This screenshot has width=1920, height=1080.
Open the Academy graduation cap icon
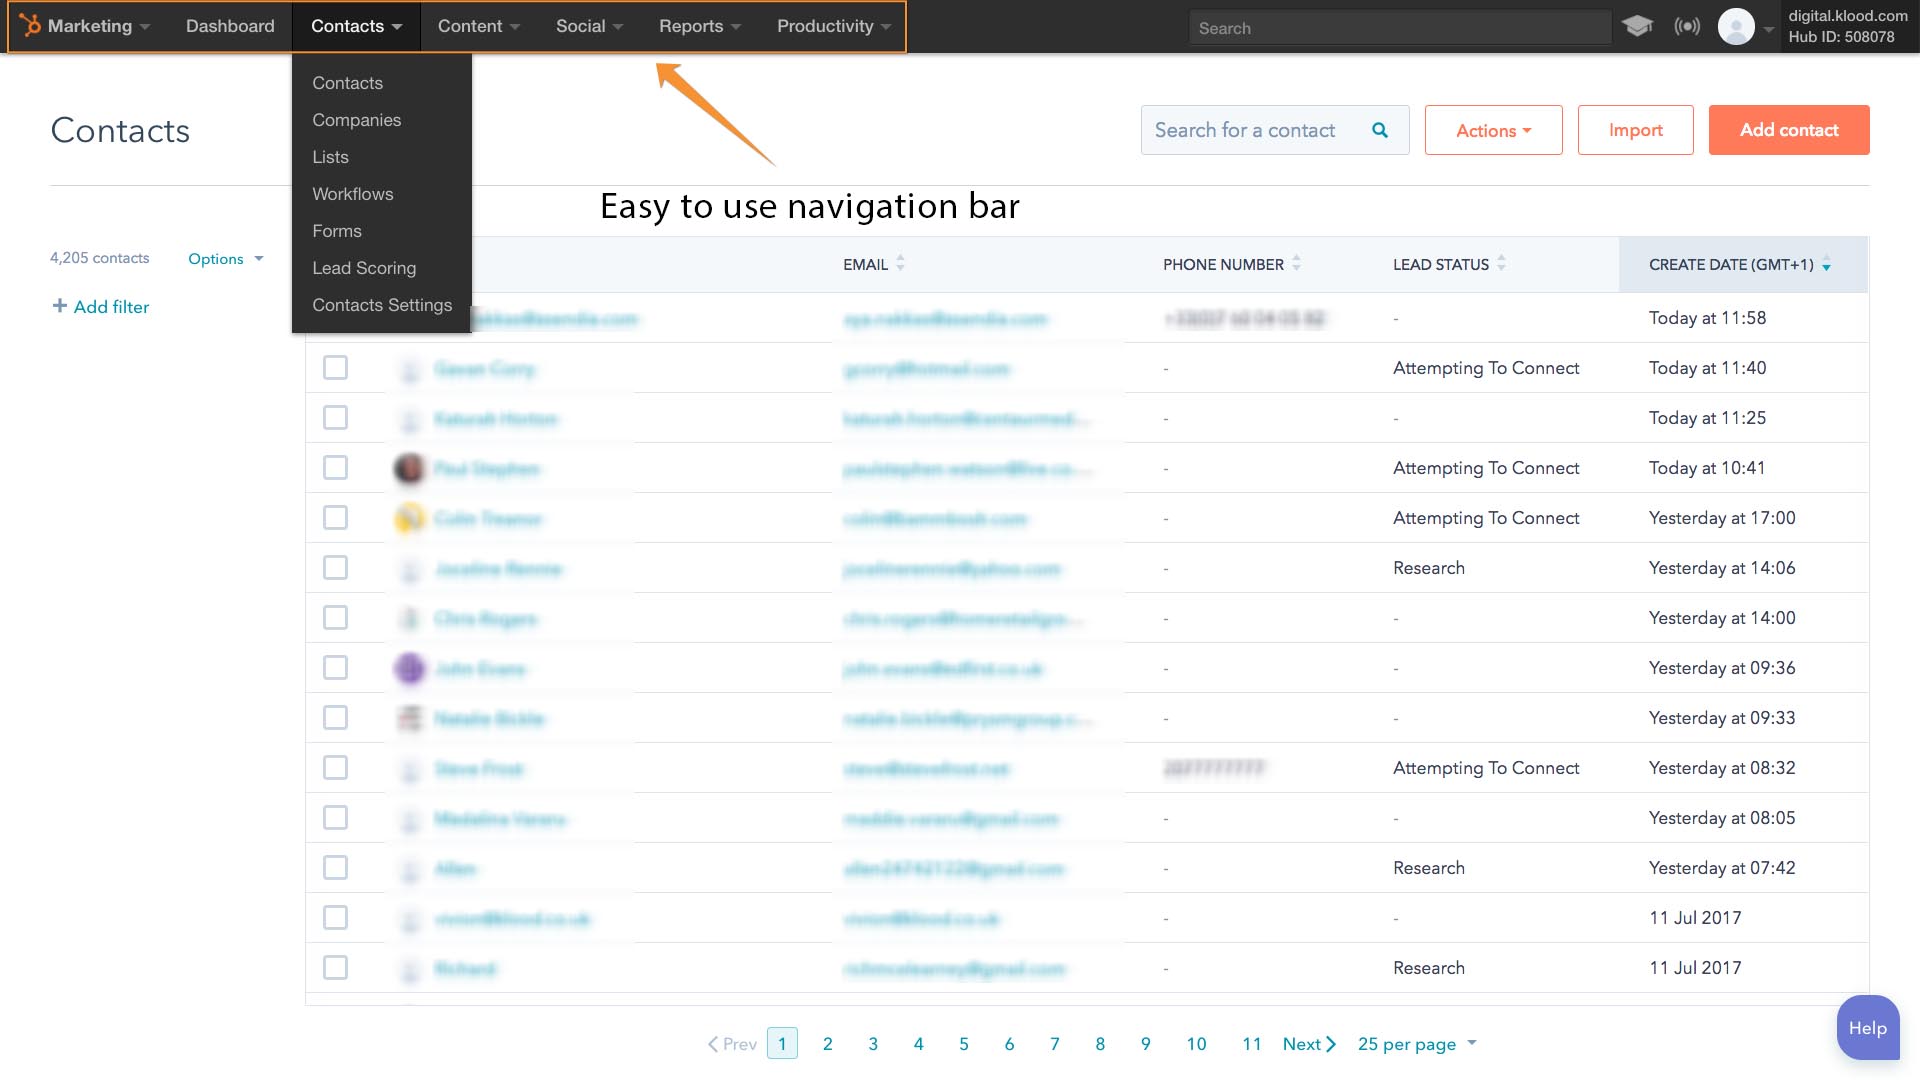[1637, 26]
